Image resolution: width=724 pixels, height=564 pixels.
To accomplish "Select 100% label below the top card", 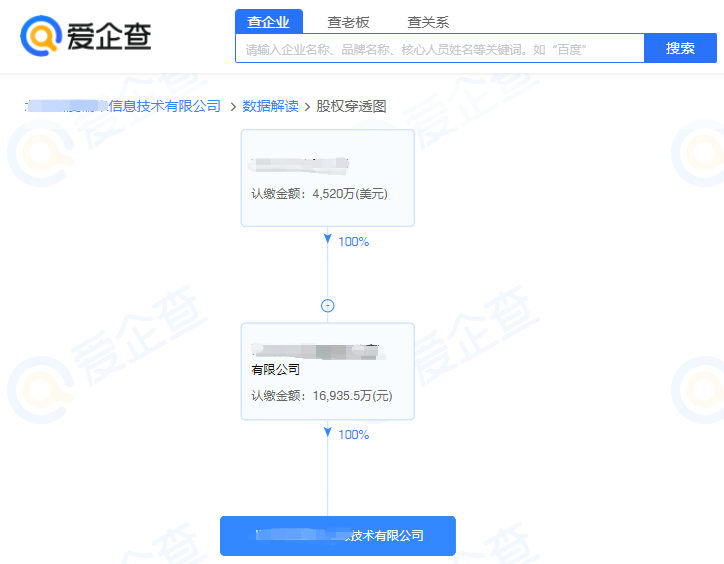I will pyautogui.click(x=354, y=242).
